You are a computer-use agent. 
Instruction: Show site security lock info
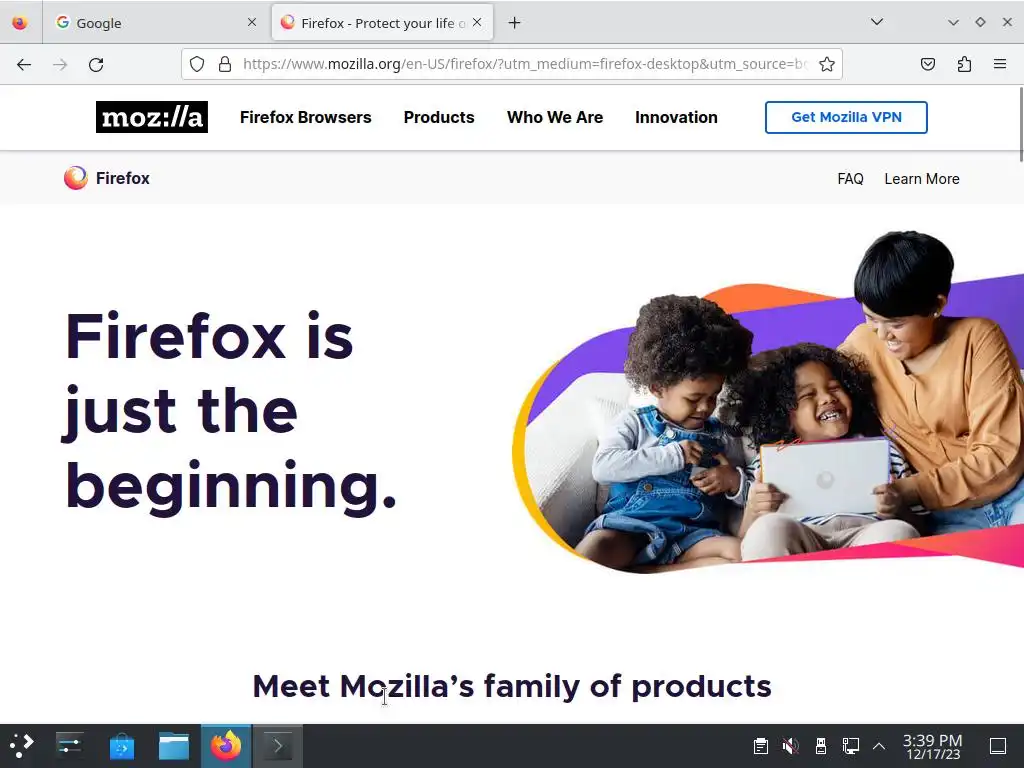coord(225,64)
